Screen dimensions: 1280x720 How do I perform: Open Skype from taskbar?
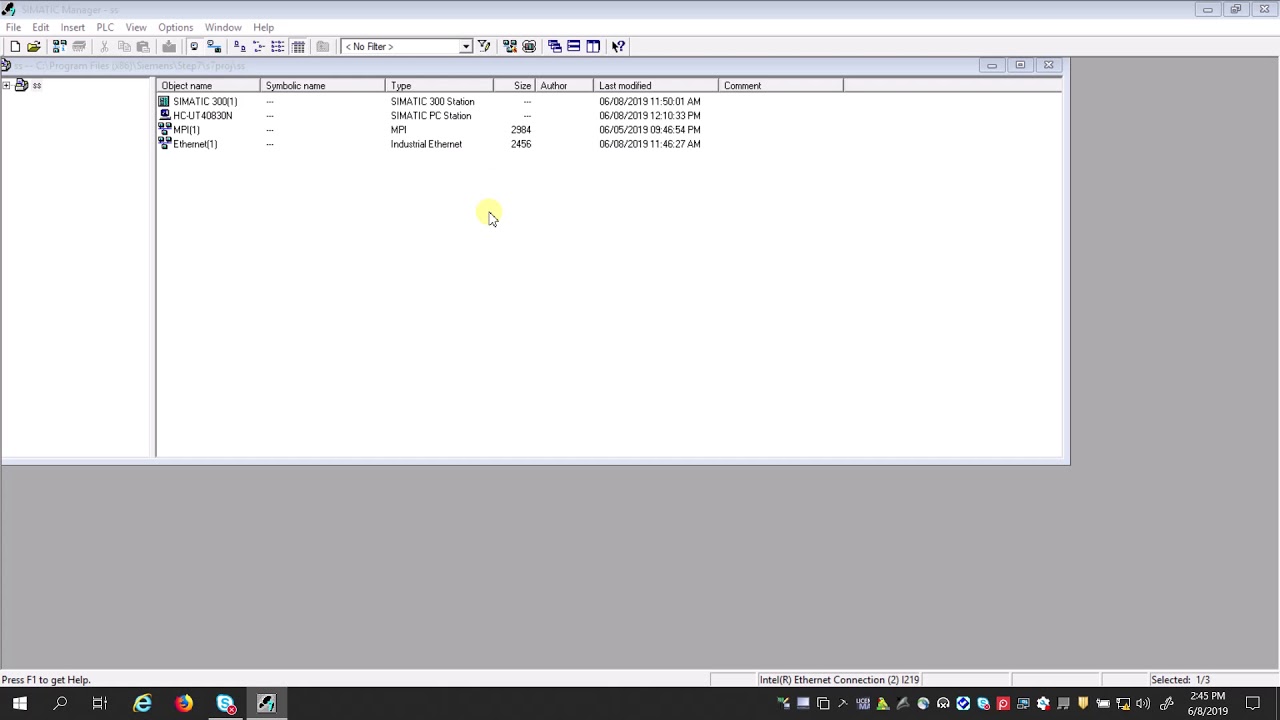click(x=225, y=703)
